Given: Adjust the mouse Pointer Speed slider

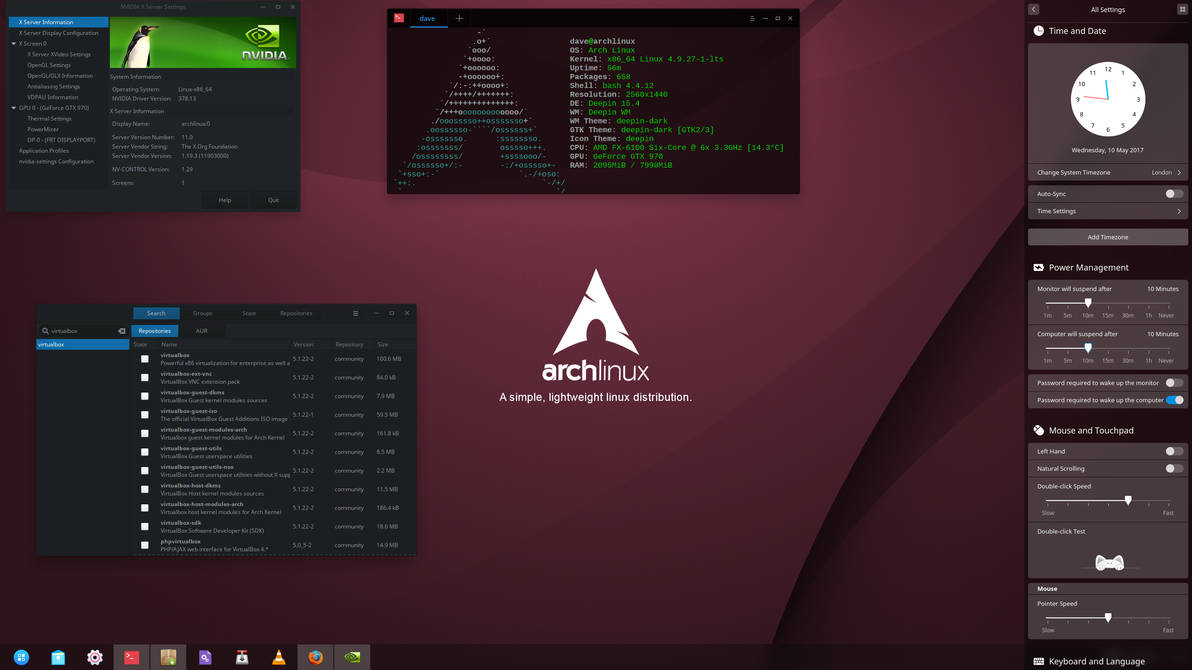Looking at the screenshot, I should point(1107,618).
